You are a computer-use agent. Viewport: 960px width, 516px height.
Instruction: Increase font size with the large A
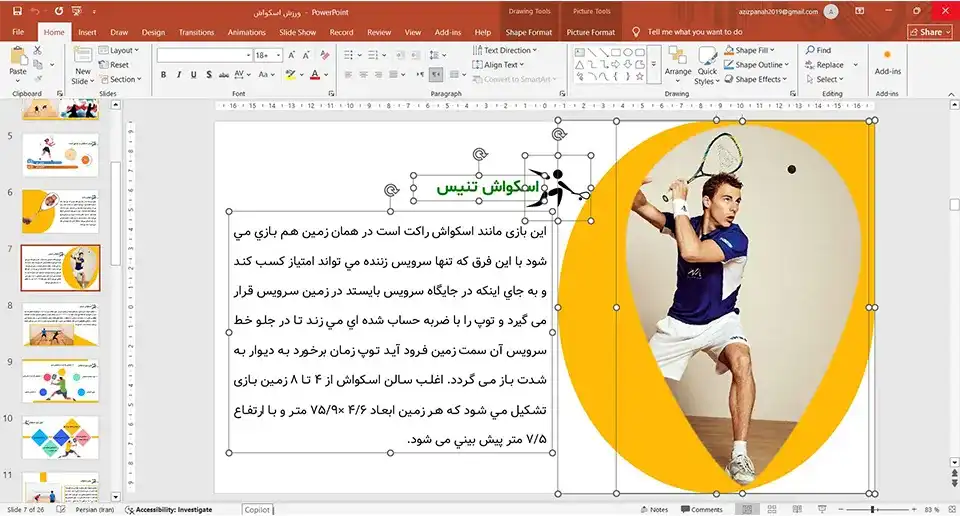291,55
